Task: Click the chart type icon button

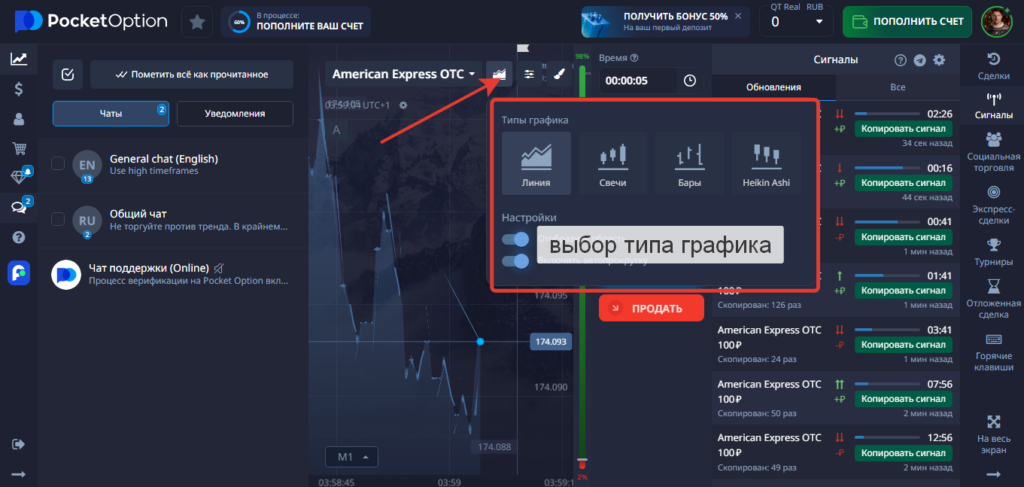Action: tap(500, 74)
